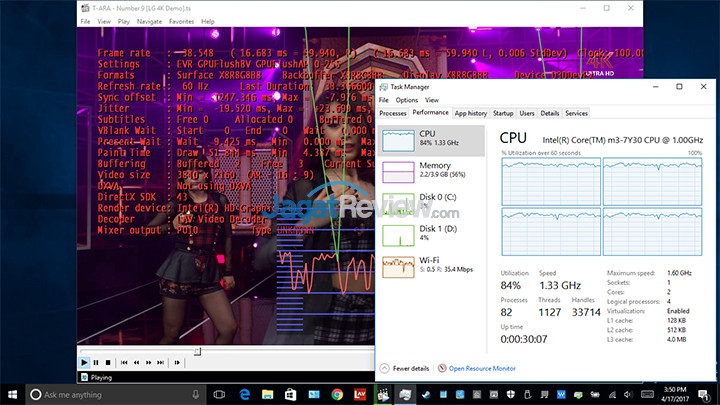Image resolution: width=720 pixels, height=405 pixels.
Task: Pause the video playback
Action: coord(96,363)
